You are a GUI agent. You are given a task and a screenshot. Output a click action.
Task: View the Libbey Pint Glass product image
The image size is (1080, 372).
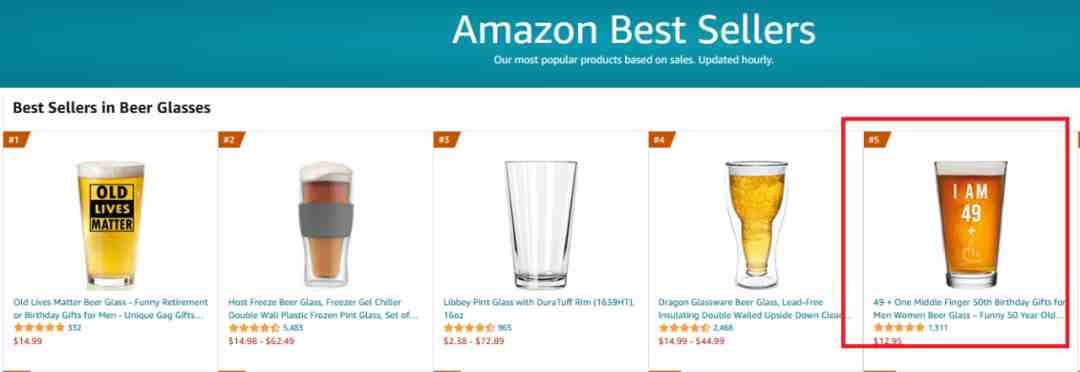541,224
